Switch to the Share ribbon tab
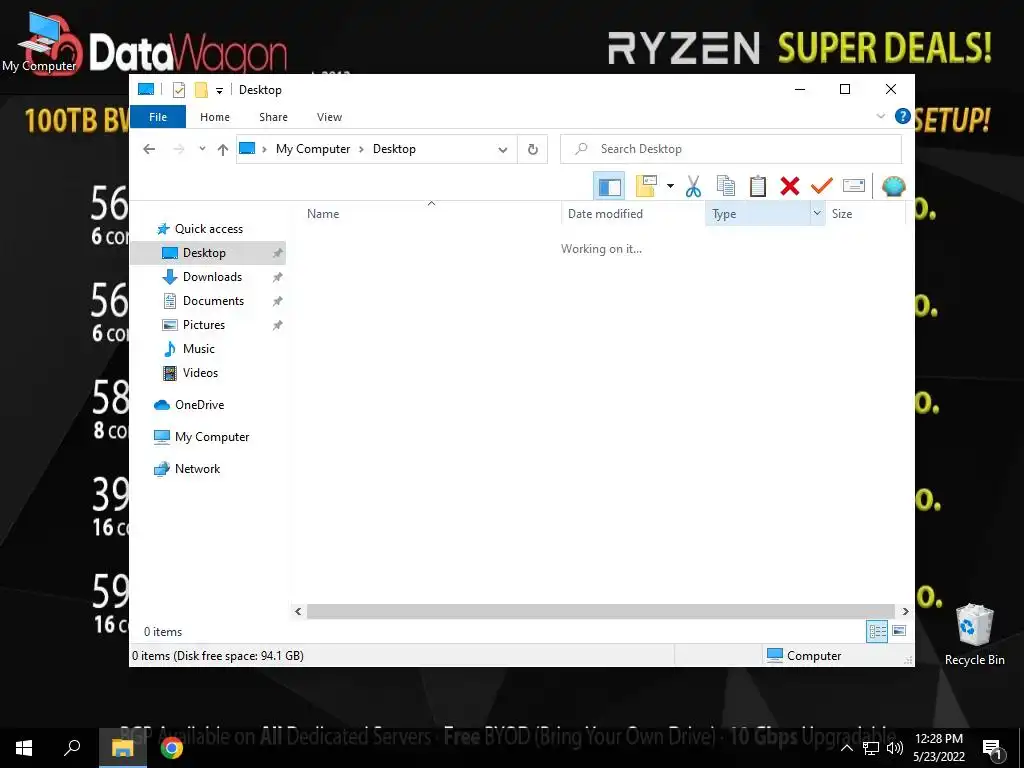Viewport: 1024px width, 768px height. [273, 117]
